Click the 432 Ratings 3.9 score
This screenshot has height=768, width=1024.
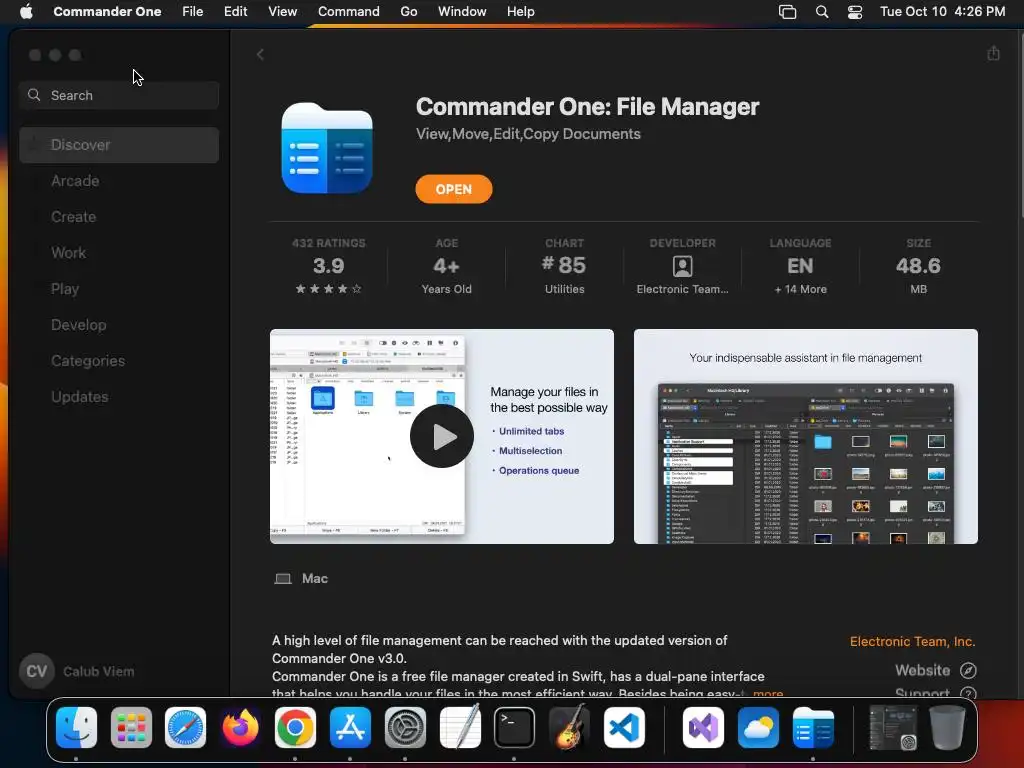click(x=328, y=266)
